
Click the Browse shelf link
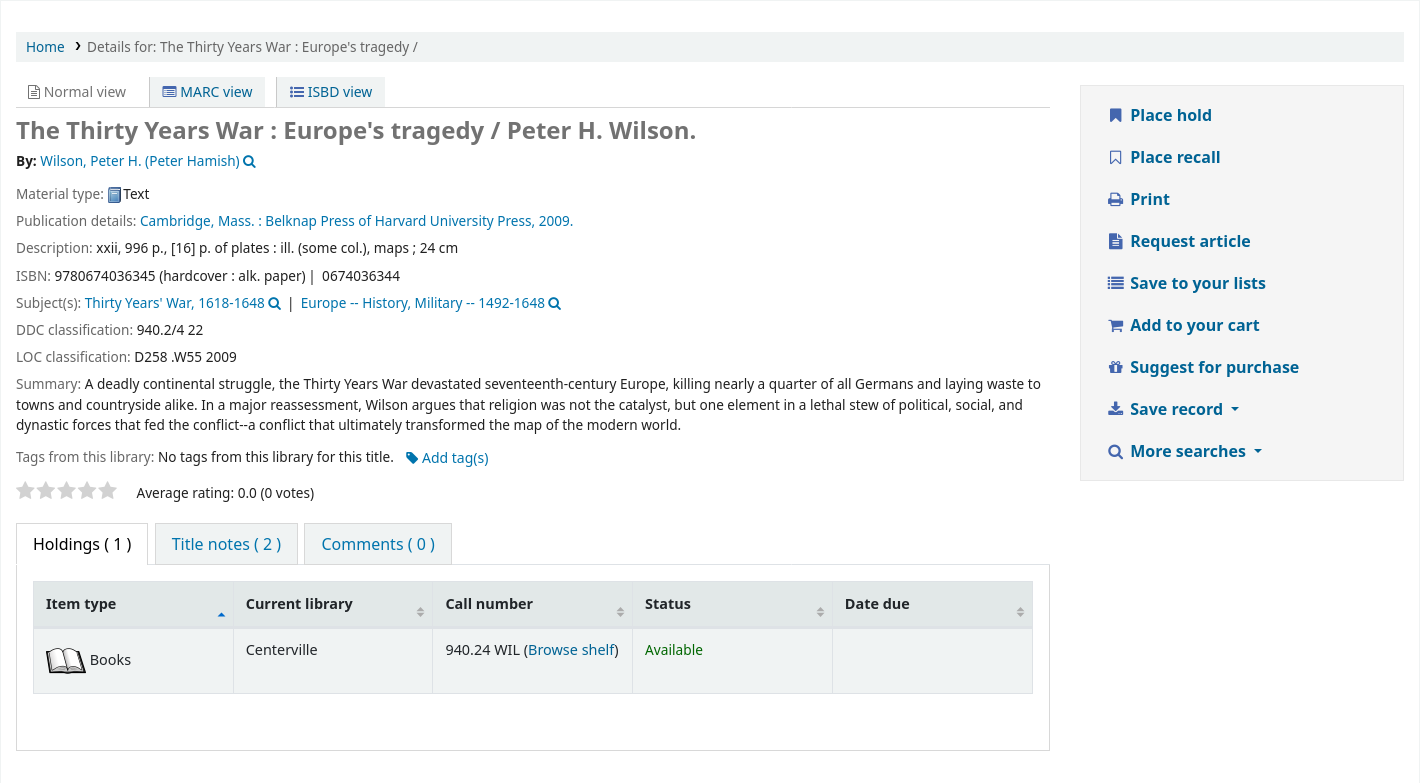tap(571, 650)
